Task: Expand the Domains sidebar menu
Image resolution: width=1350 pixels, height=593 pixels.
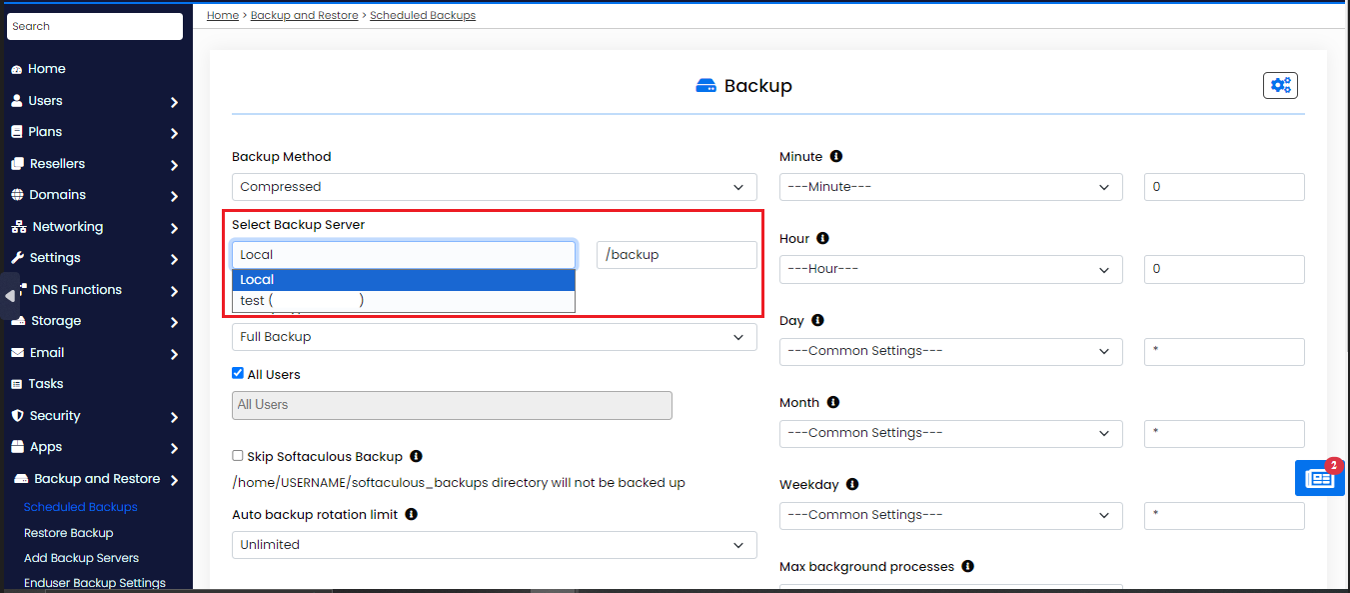Action: pyautogui.click(x=95, y=195)
